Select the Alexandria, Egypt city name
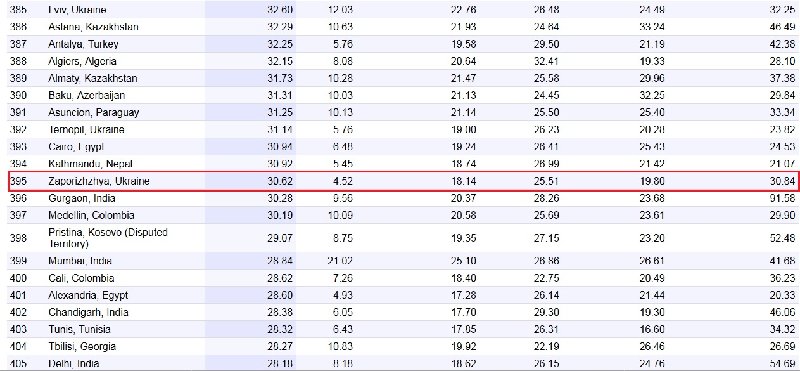The image size is (800, 371). (88, 295)
